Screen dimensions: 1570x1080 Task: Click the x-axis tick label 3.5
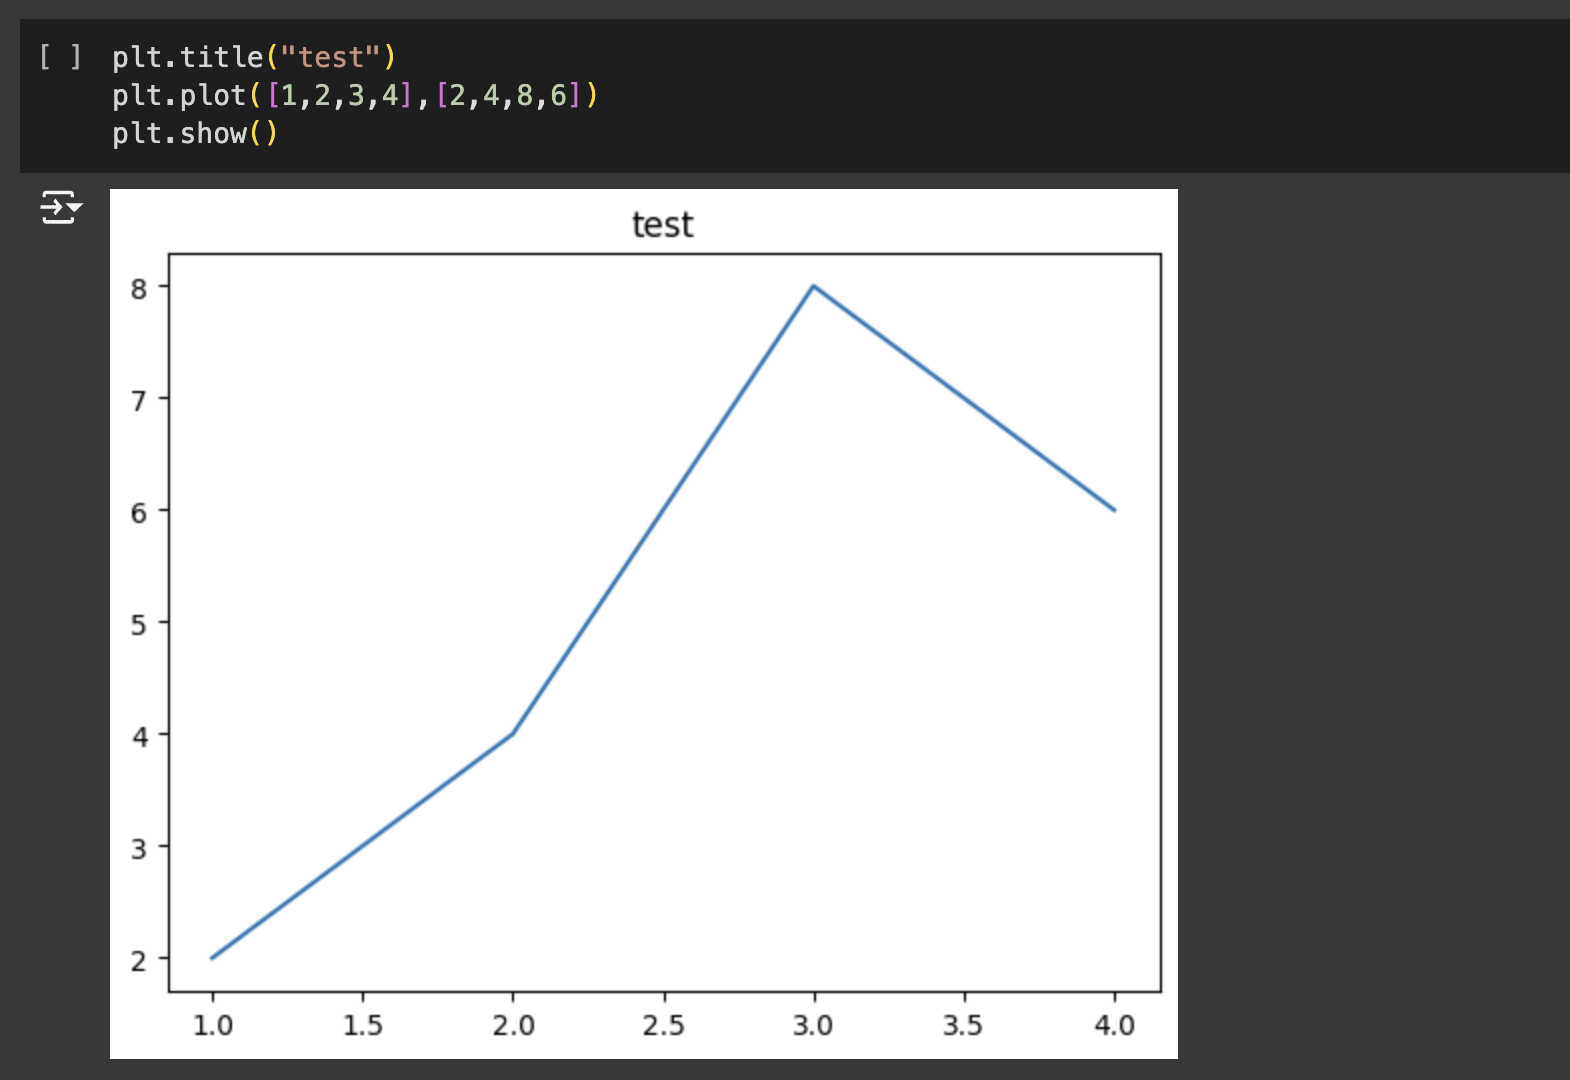pos(963,1025)
